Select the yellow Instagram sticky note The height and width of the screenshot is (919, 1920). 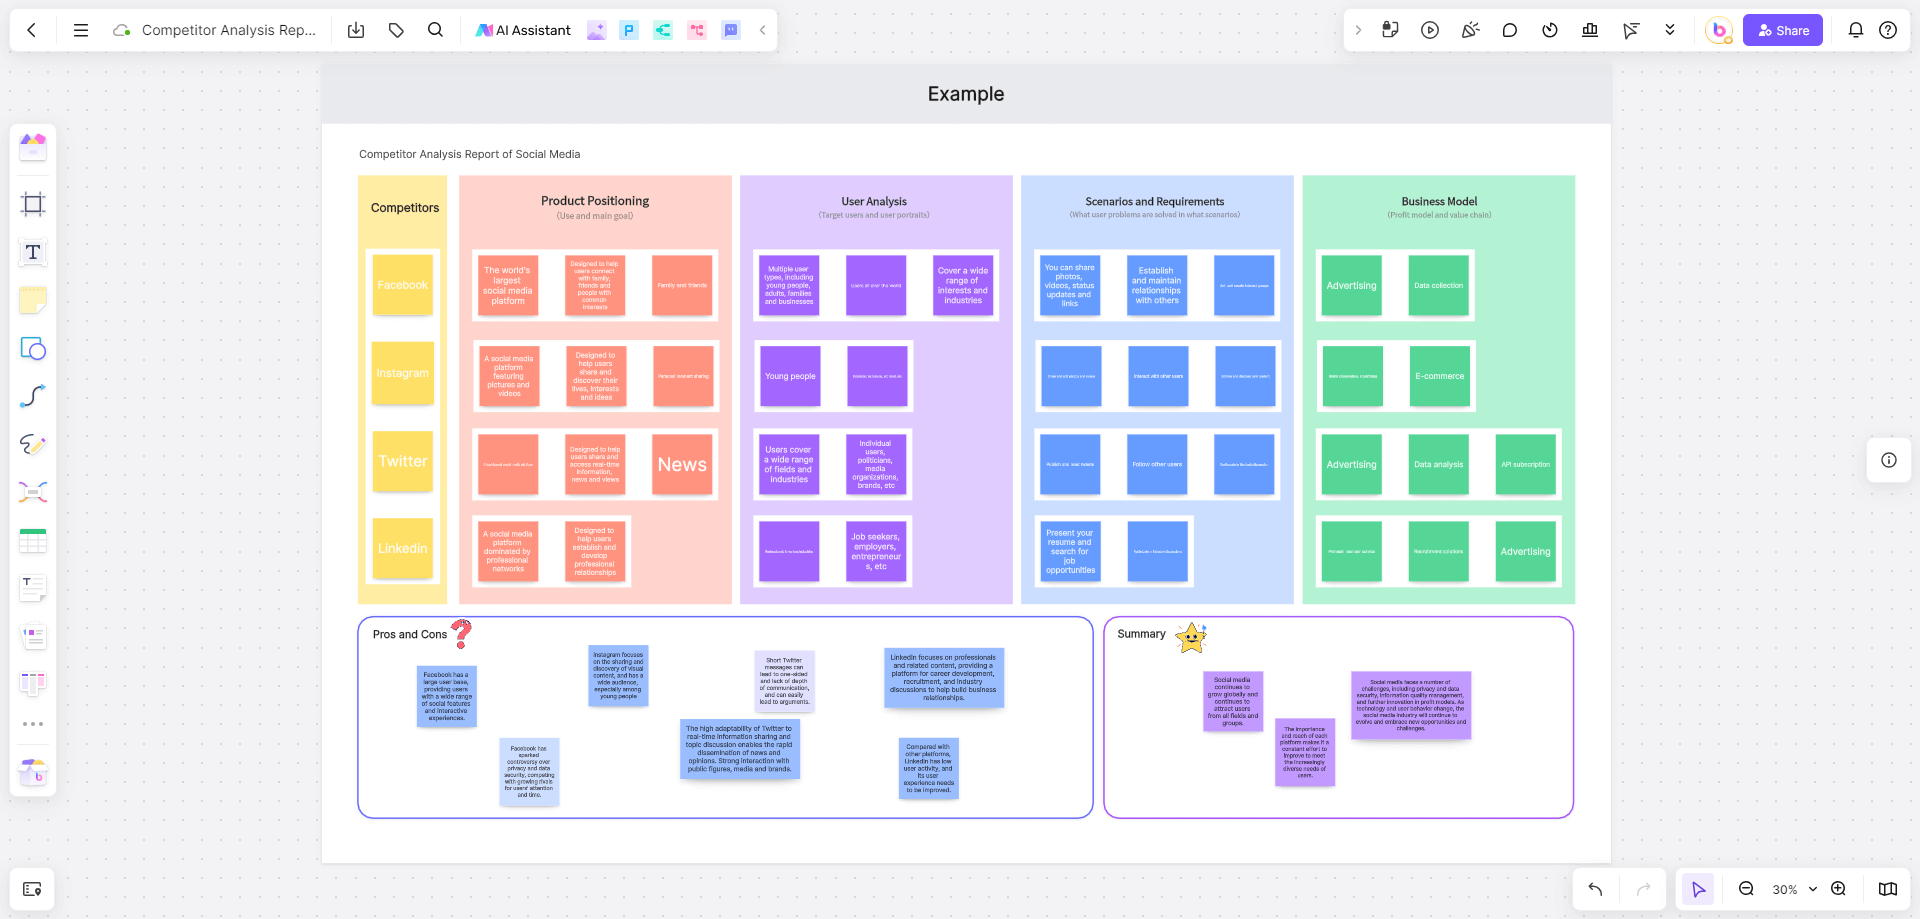[403, 373]
